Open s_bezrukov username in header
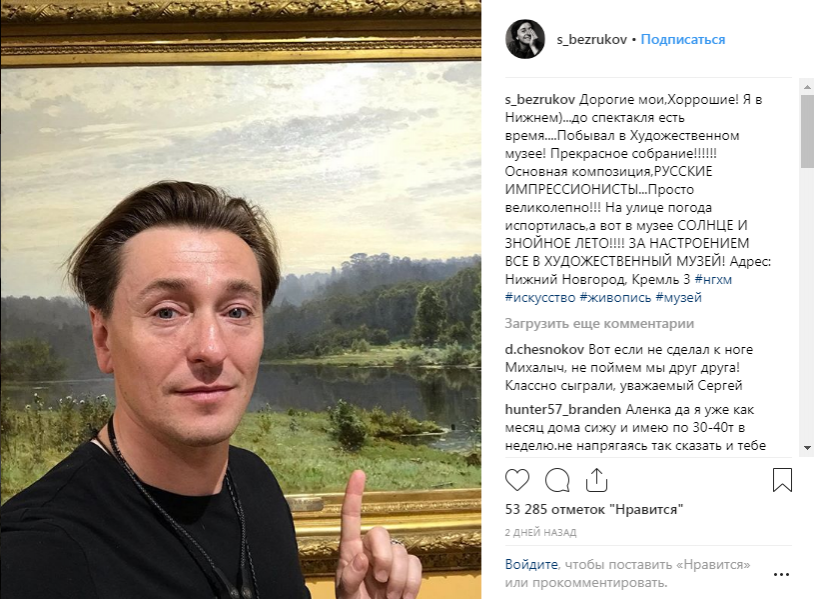The image size is (814, 599). click(x=592, y=39)
